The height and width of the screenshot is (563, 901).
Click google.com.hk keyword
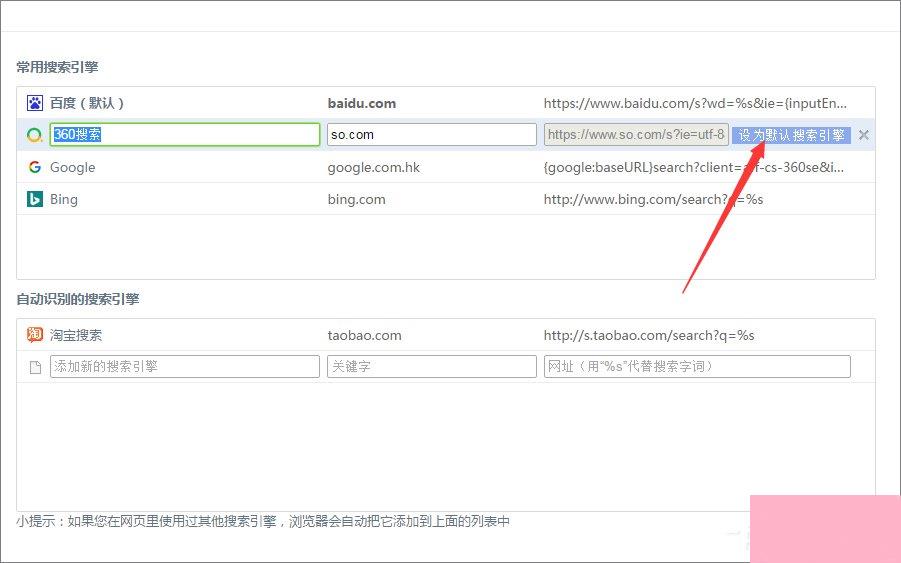pos(374,168)
